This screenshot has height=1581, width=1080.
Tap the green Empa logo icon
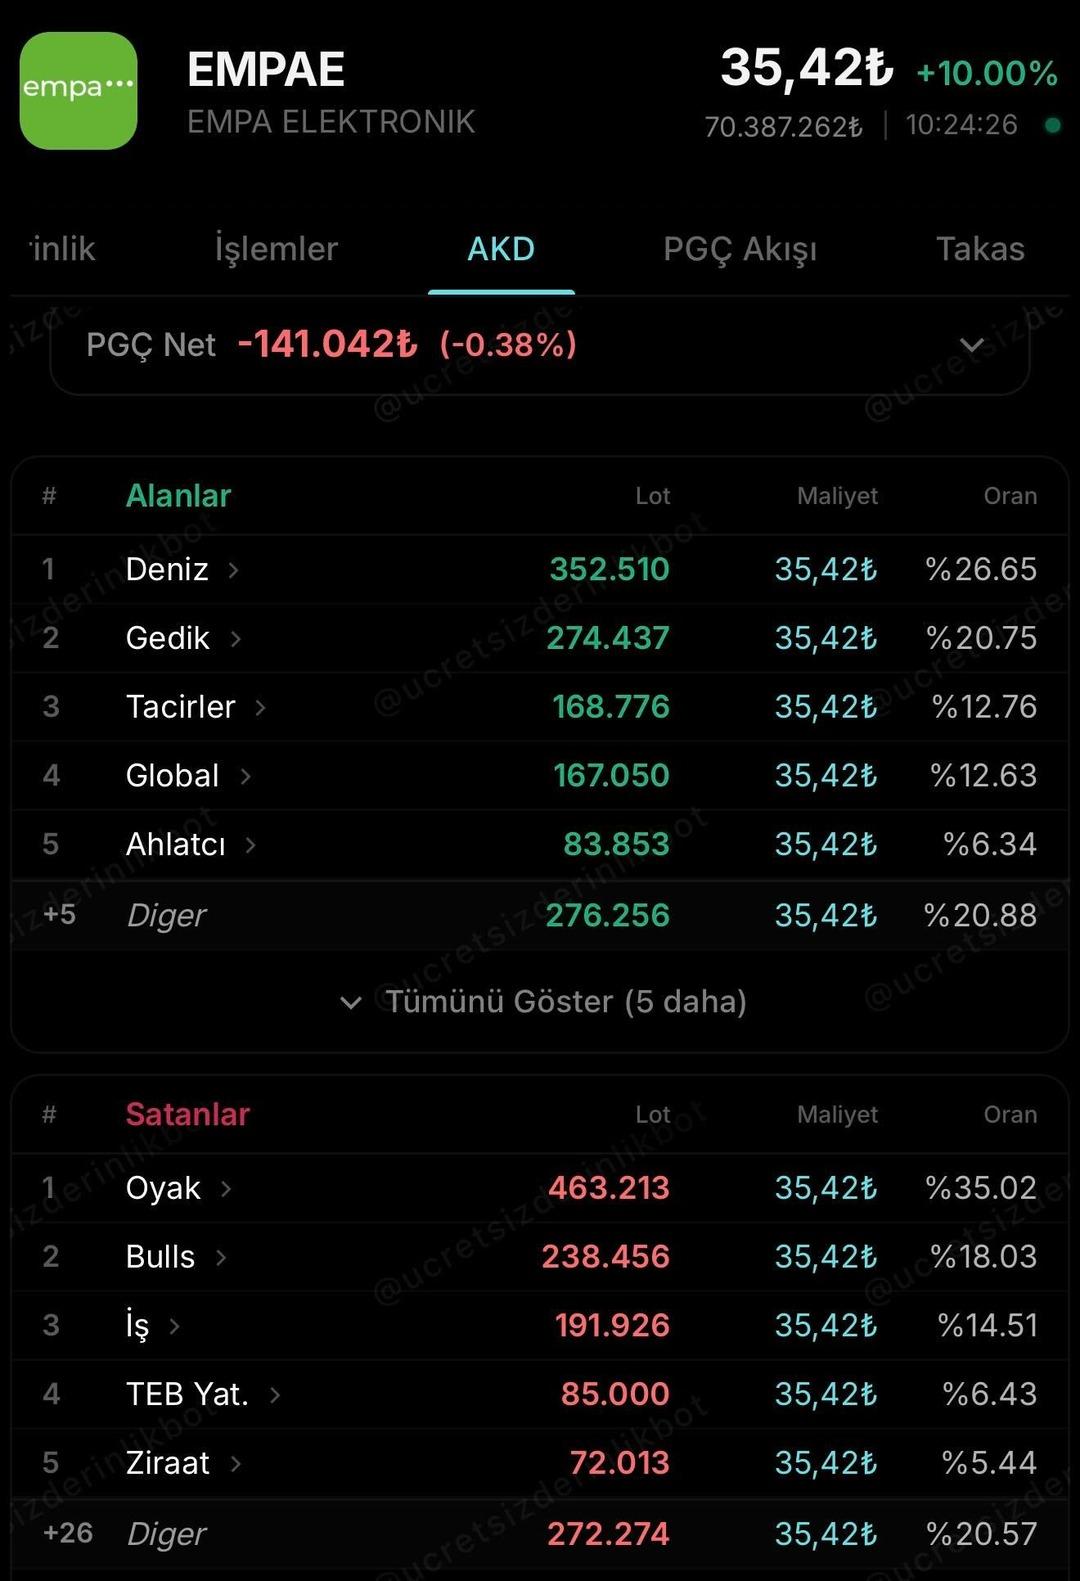click(x=78, y=91)
